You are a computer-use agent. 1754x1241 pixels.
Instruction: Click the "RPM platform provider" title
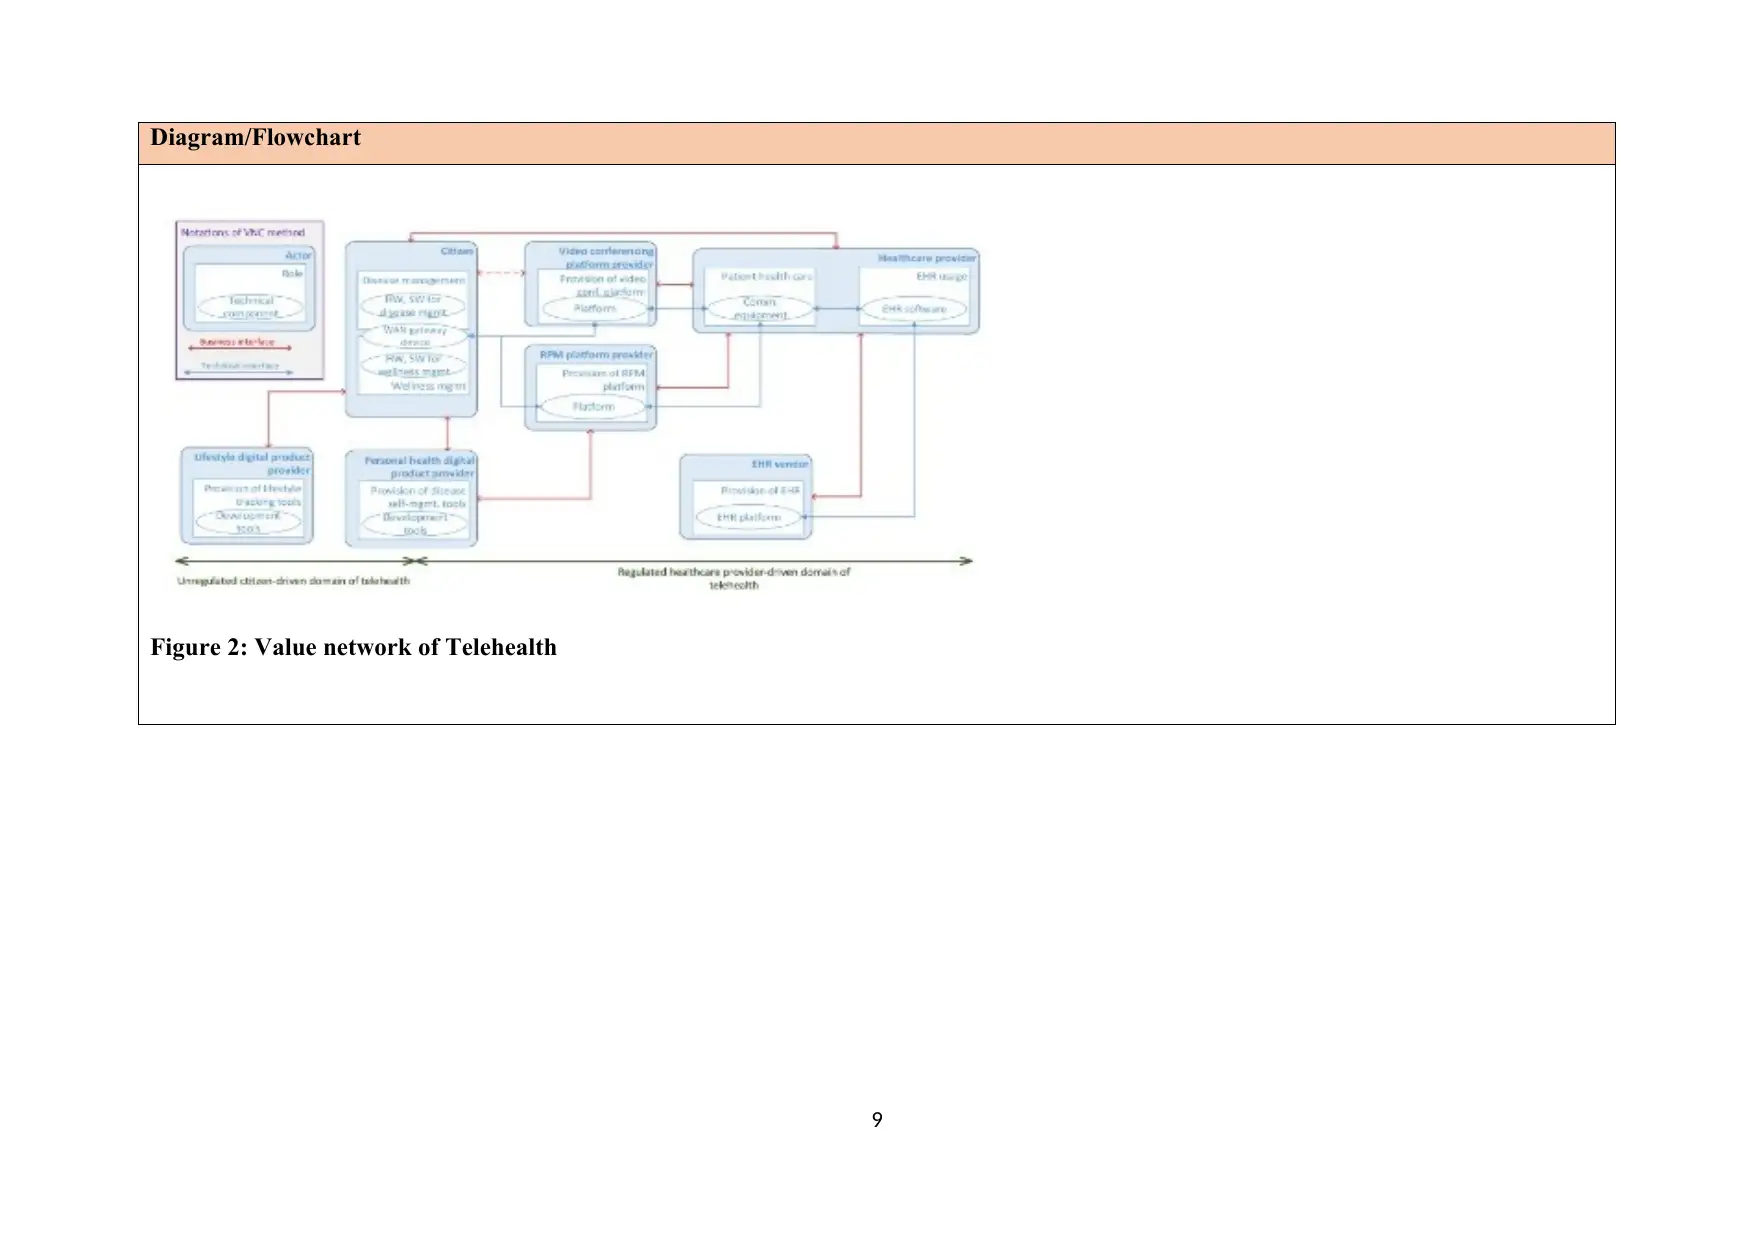596,355
